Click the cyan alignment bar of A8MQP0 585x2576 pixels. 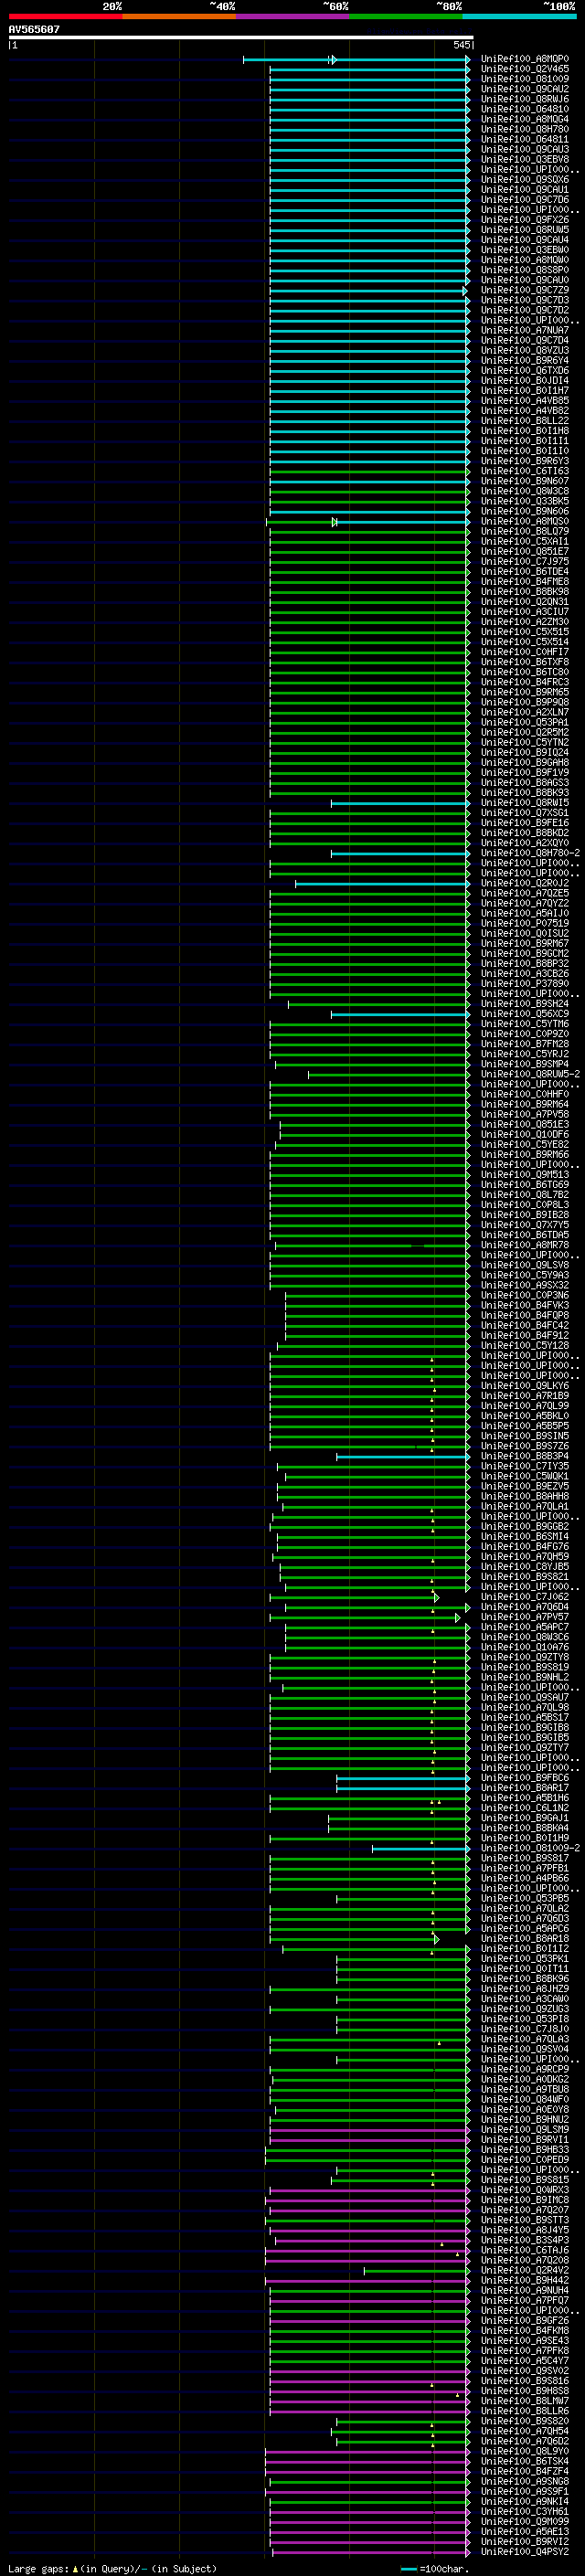(x=357, y=60)
